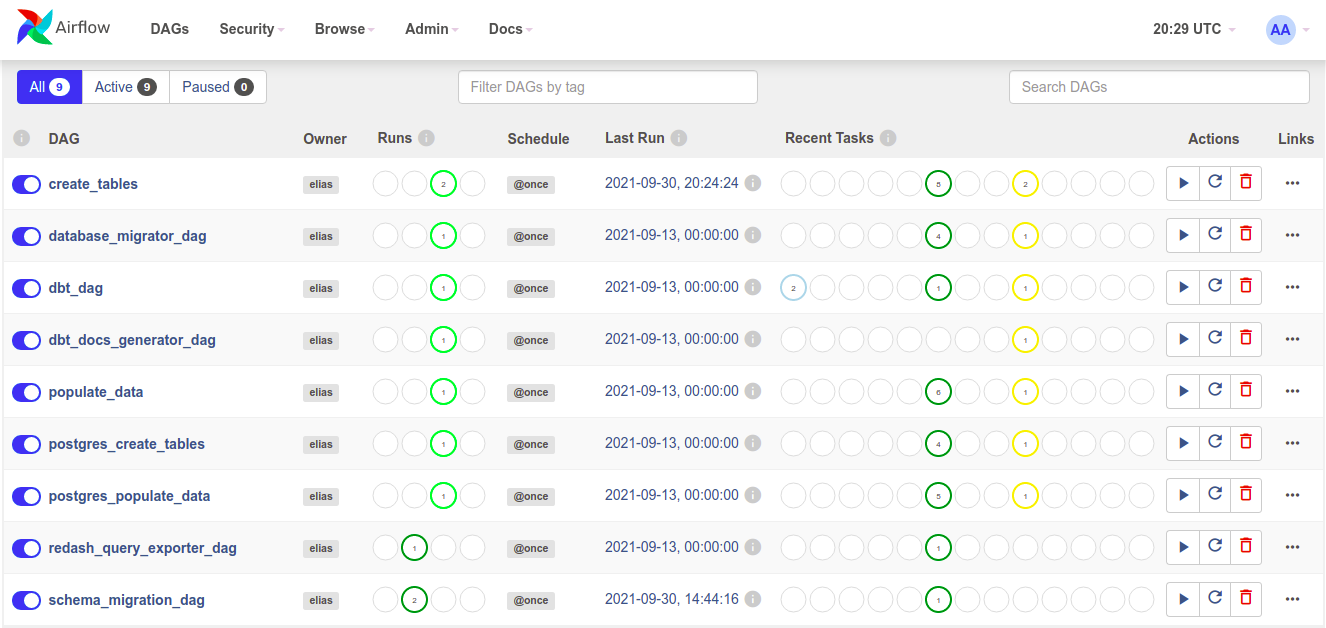Trigger the dbt_dag play button
This screenshot has width=1326, height=628.
point(1183,287)
